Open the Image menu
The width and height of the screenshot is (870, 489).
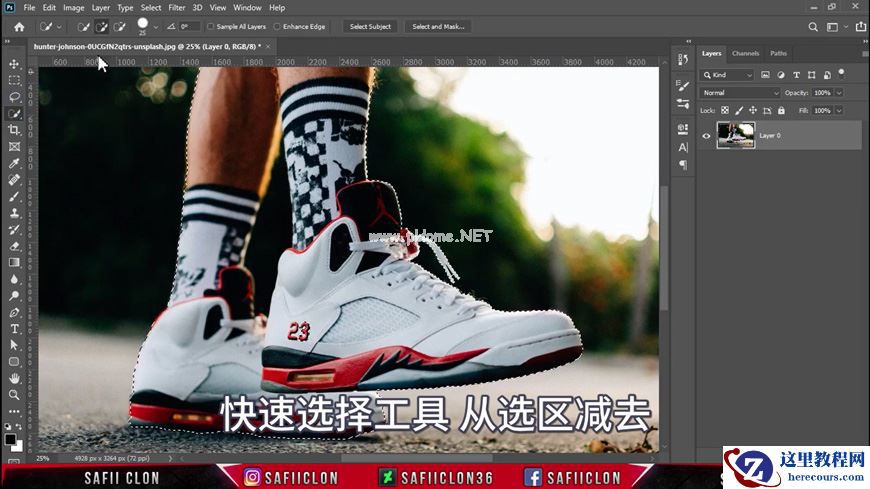pyautogui.click(x=73, y=8)
